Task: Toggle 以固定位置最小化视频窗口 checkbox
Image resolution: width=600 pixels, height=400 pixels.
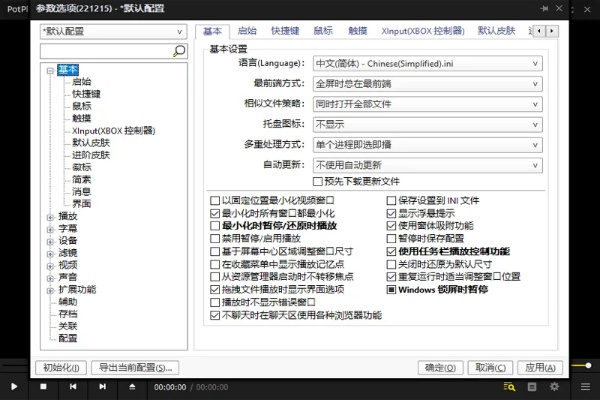Action: (215, 200)
